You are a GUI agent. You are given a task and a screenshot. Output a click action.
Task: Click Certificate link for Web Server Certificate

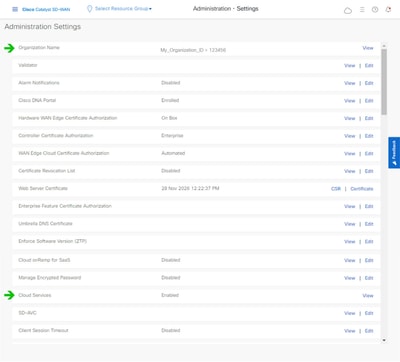click(x=362, y=189)
